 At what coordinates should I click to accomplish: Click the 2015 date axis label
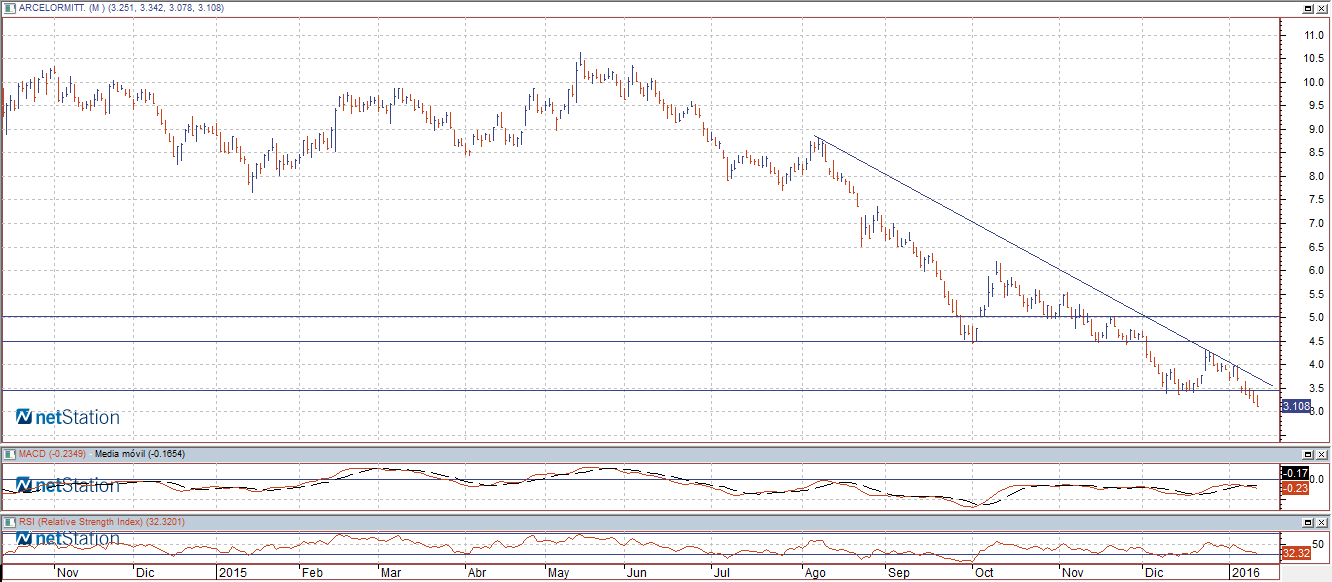point(232,574)
